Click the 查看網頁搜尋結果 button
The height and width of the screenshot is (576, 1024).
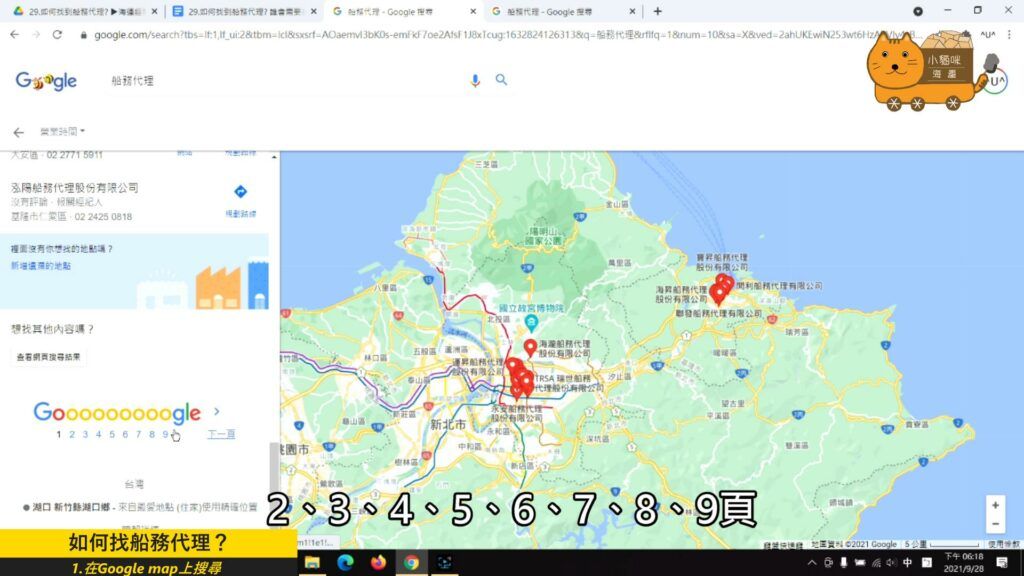tap(48, 357)
